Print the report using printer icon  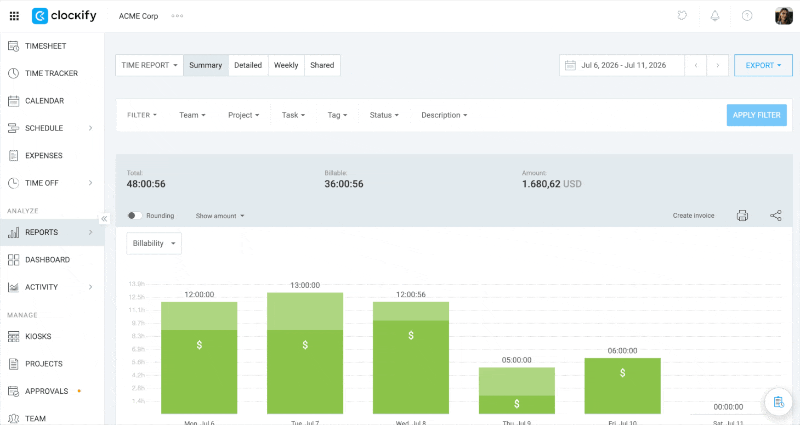(x=742, y=216)
